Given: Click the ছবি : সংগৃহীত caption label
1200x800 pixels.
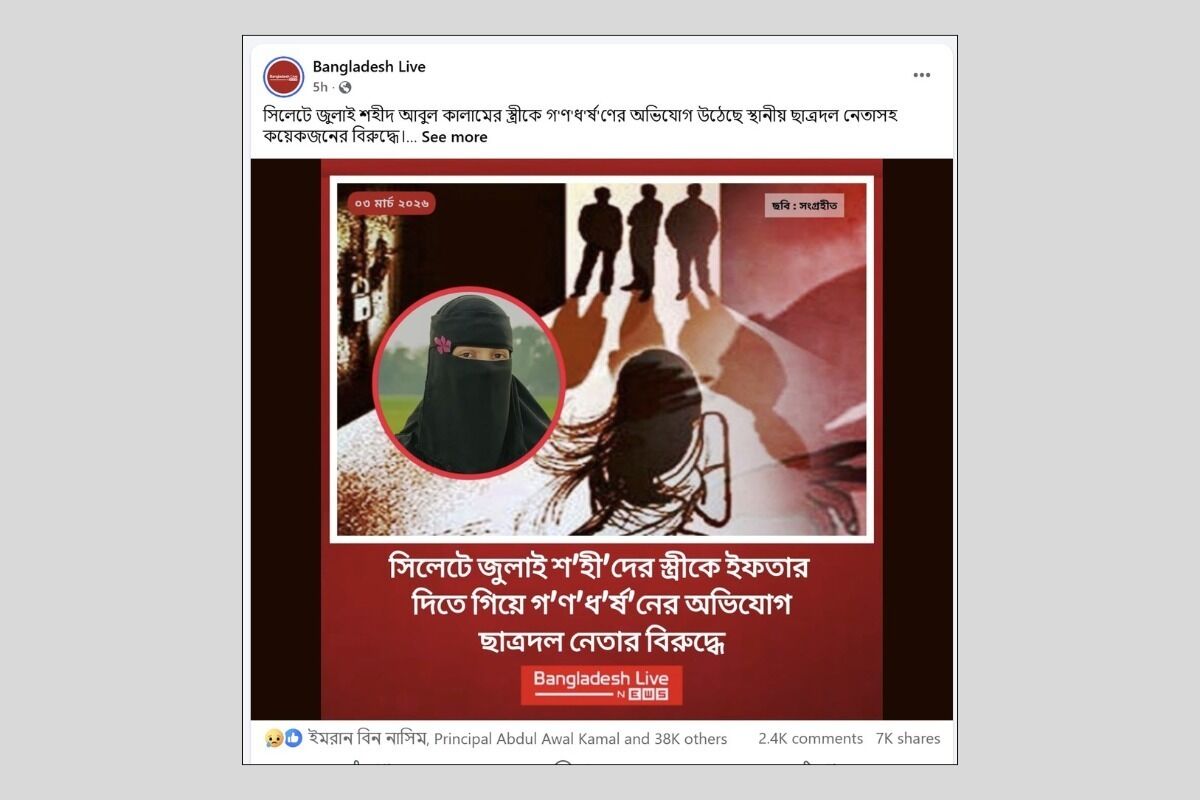Looking at the screenshot, I should [x=806, y=206].
